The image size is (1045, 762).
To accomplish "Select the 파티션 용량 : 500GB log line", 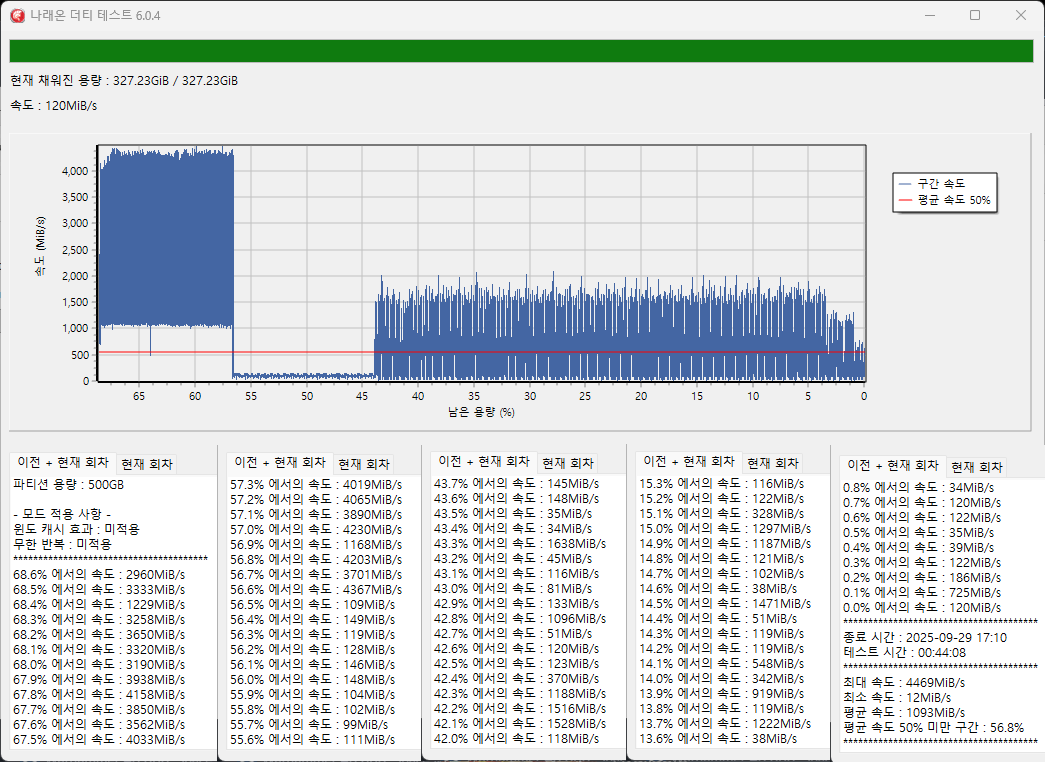I will point(68,484).
